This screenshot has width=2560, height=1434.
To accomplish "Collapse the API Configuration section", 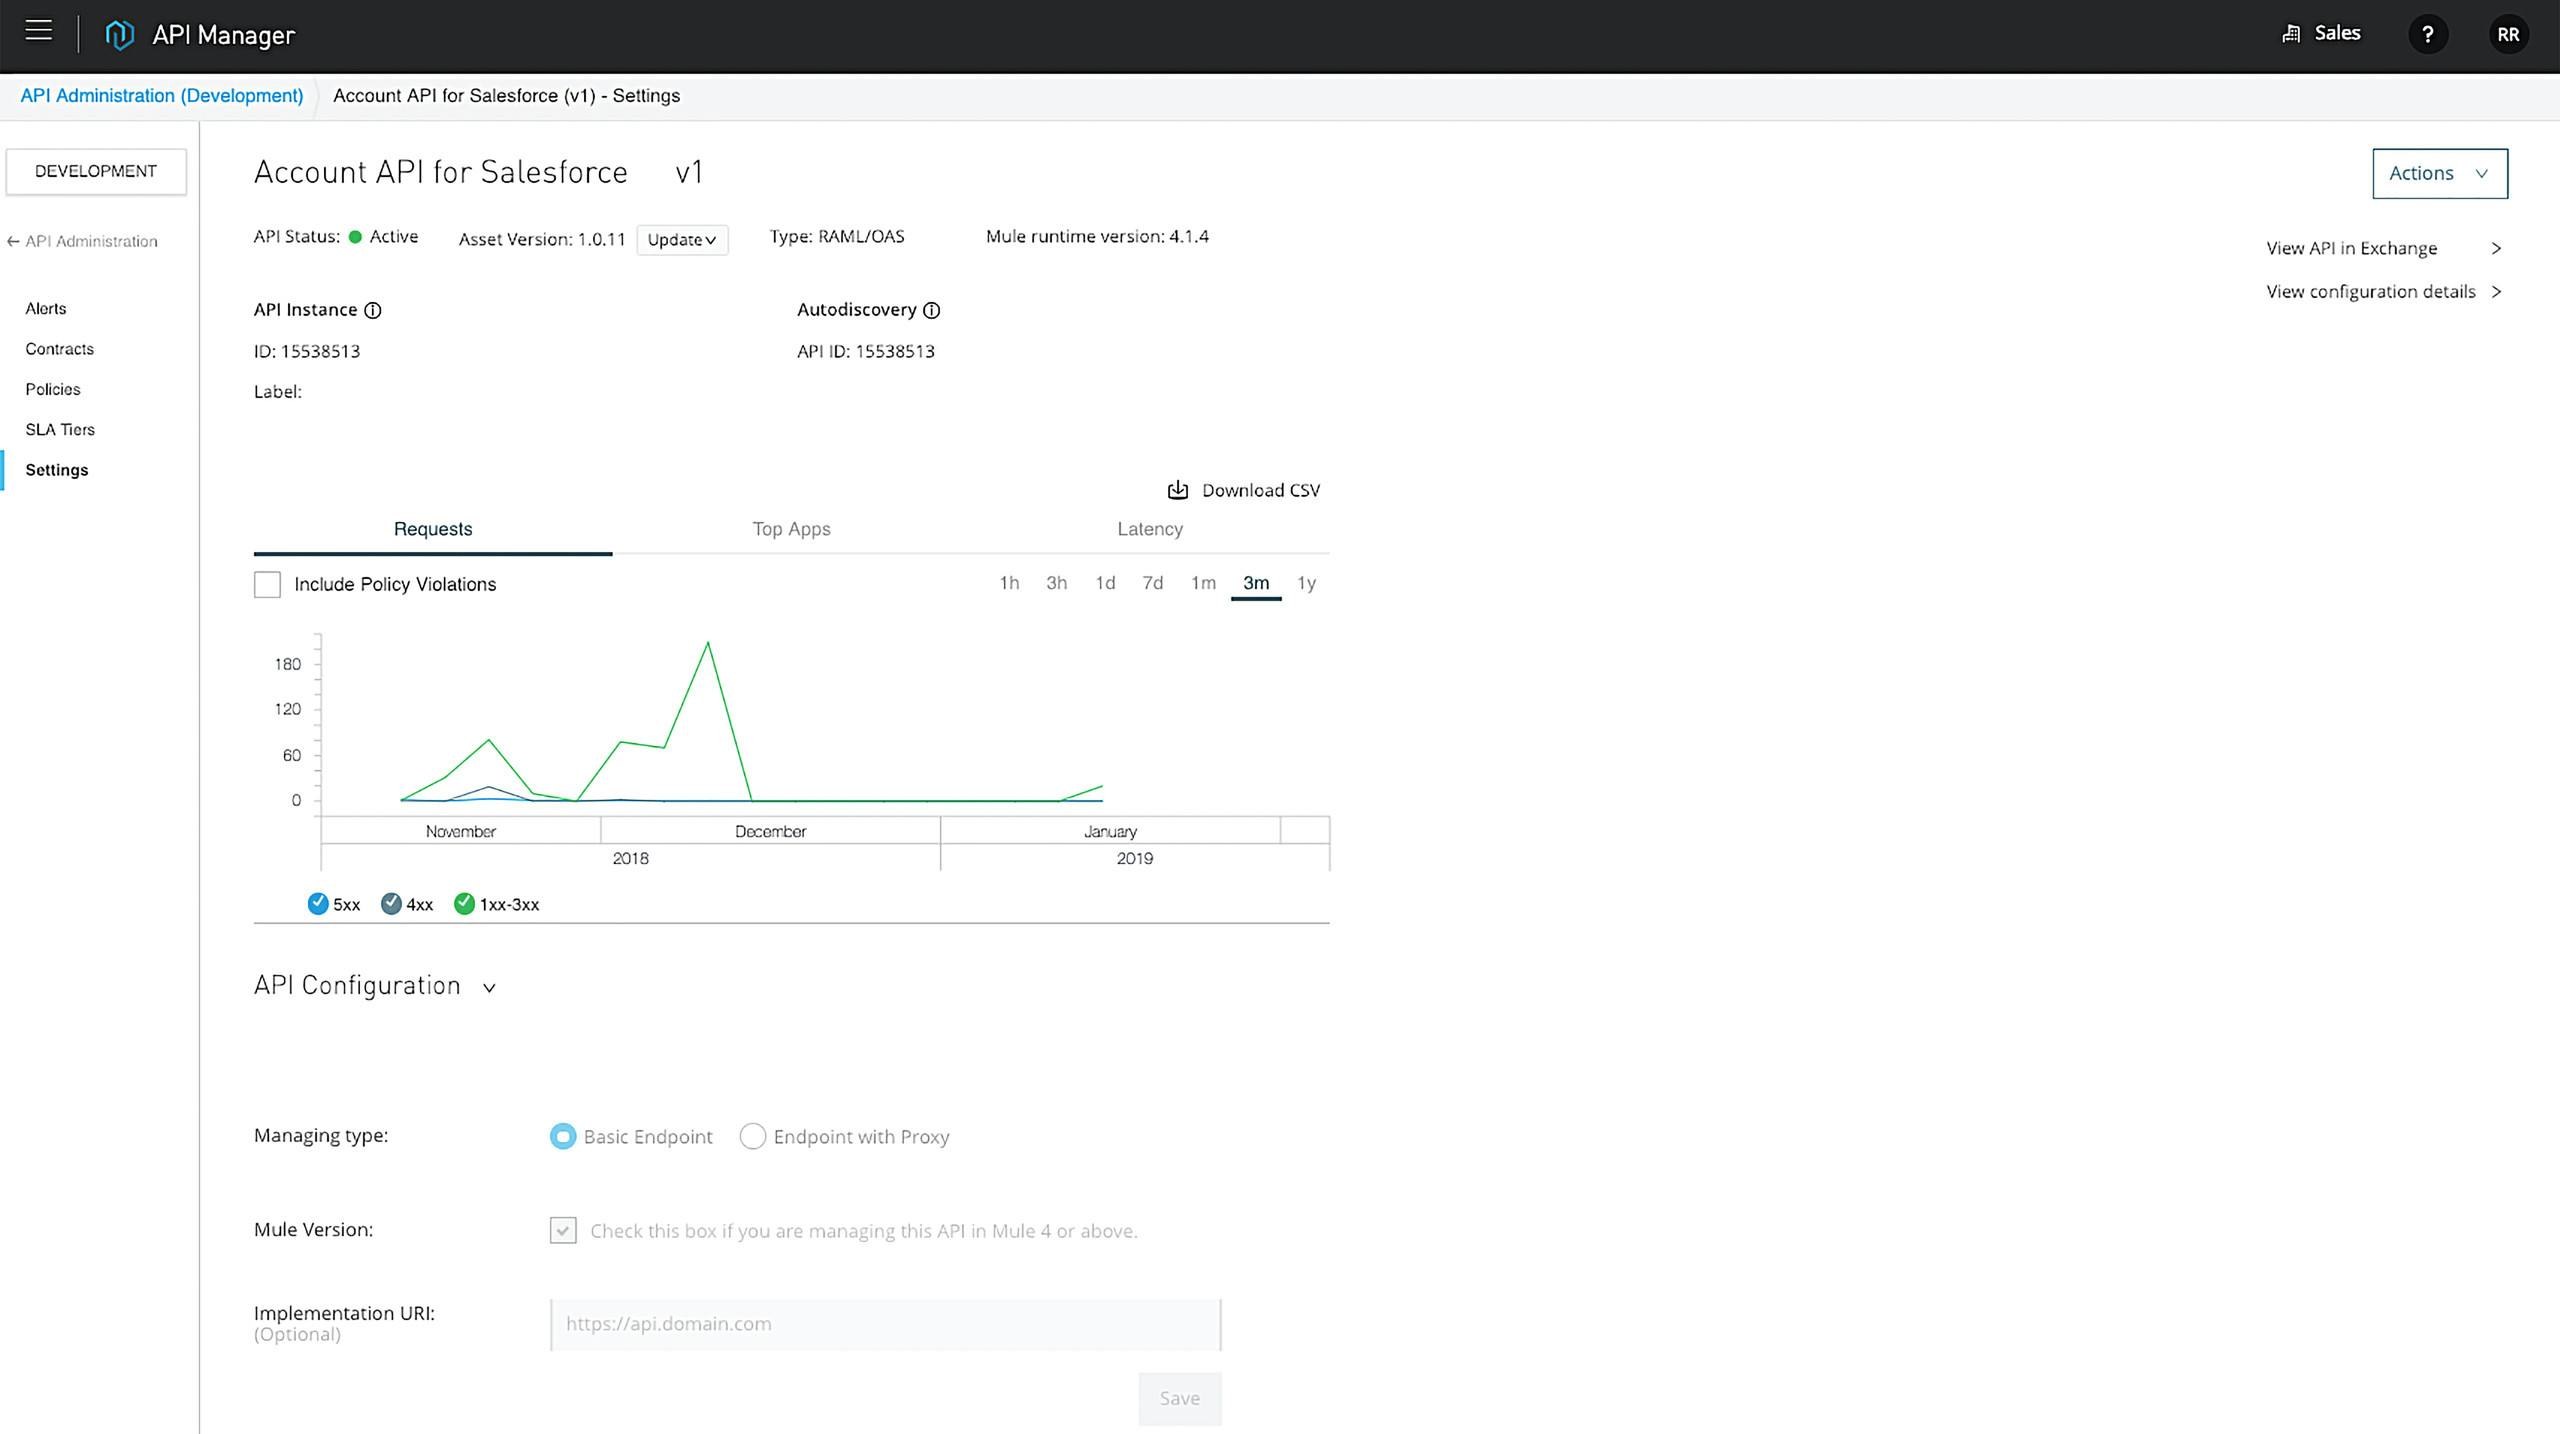I will (489, 988).
